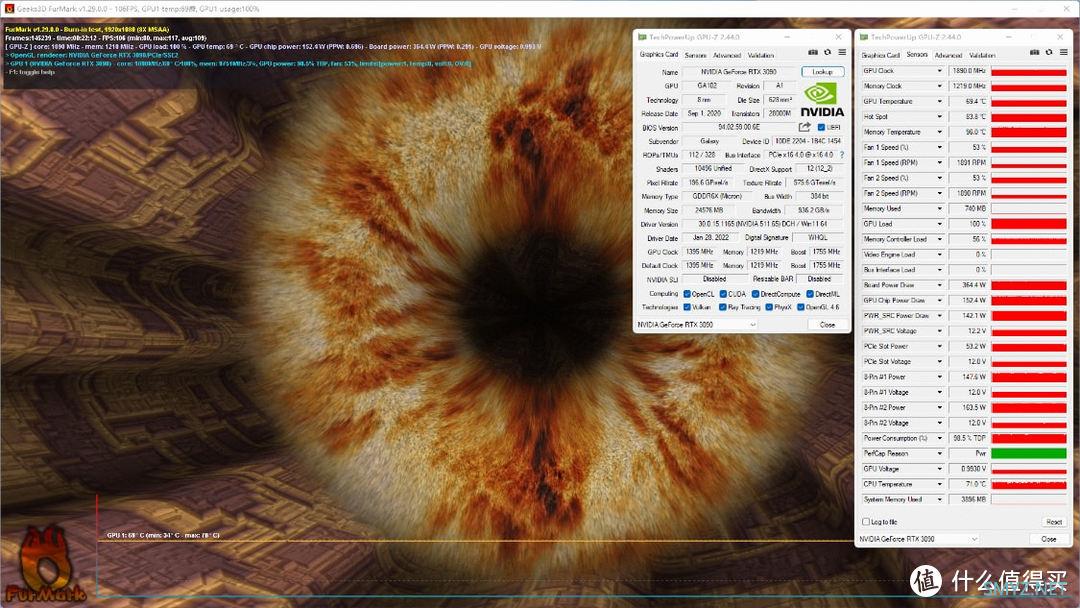Enable the Log to file checkbox

pyautogui.click(x=866, y=522)
